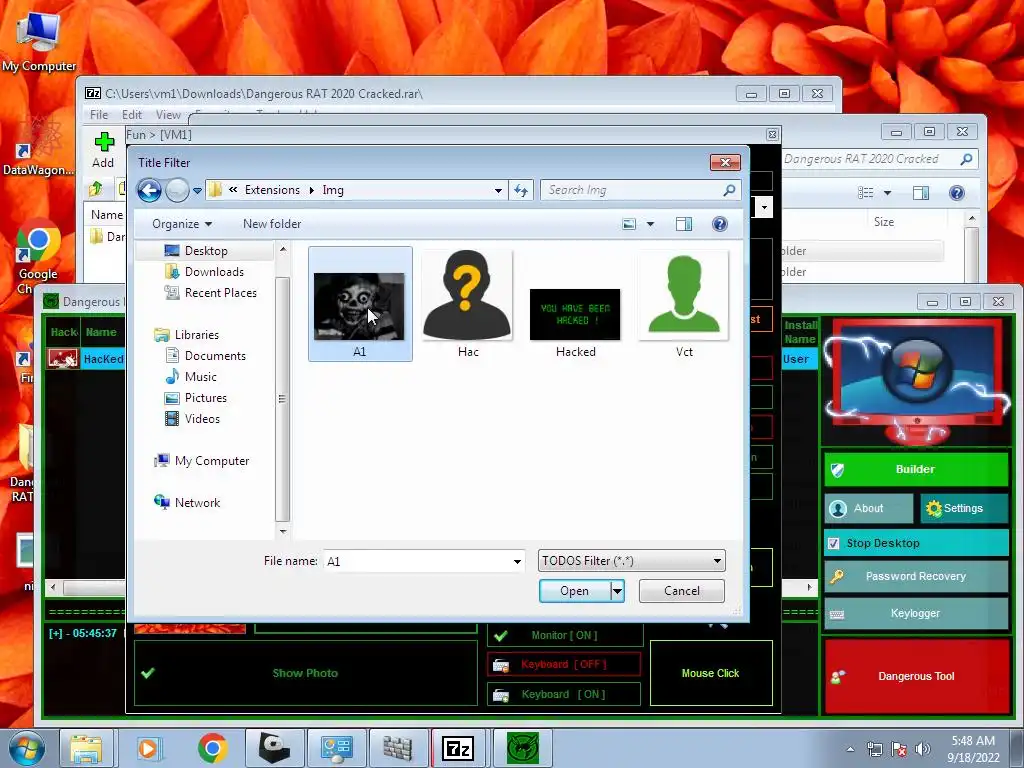The width and height of the screenshot is (1024, 768).
Task: Open help in the Title Filter dialog
Action: (x=720, y=224)
